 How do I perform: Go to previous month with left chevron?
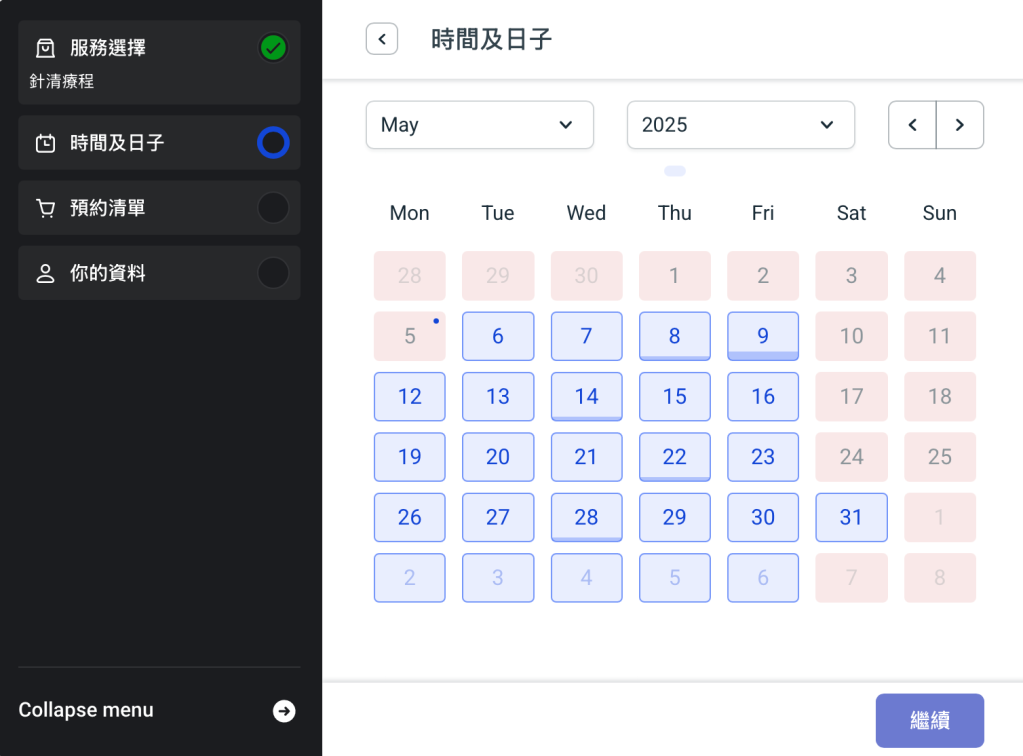(912, 125)
